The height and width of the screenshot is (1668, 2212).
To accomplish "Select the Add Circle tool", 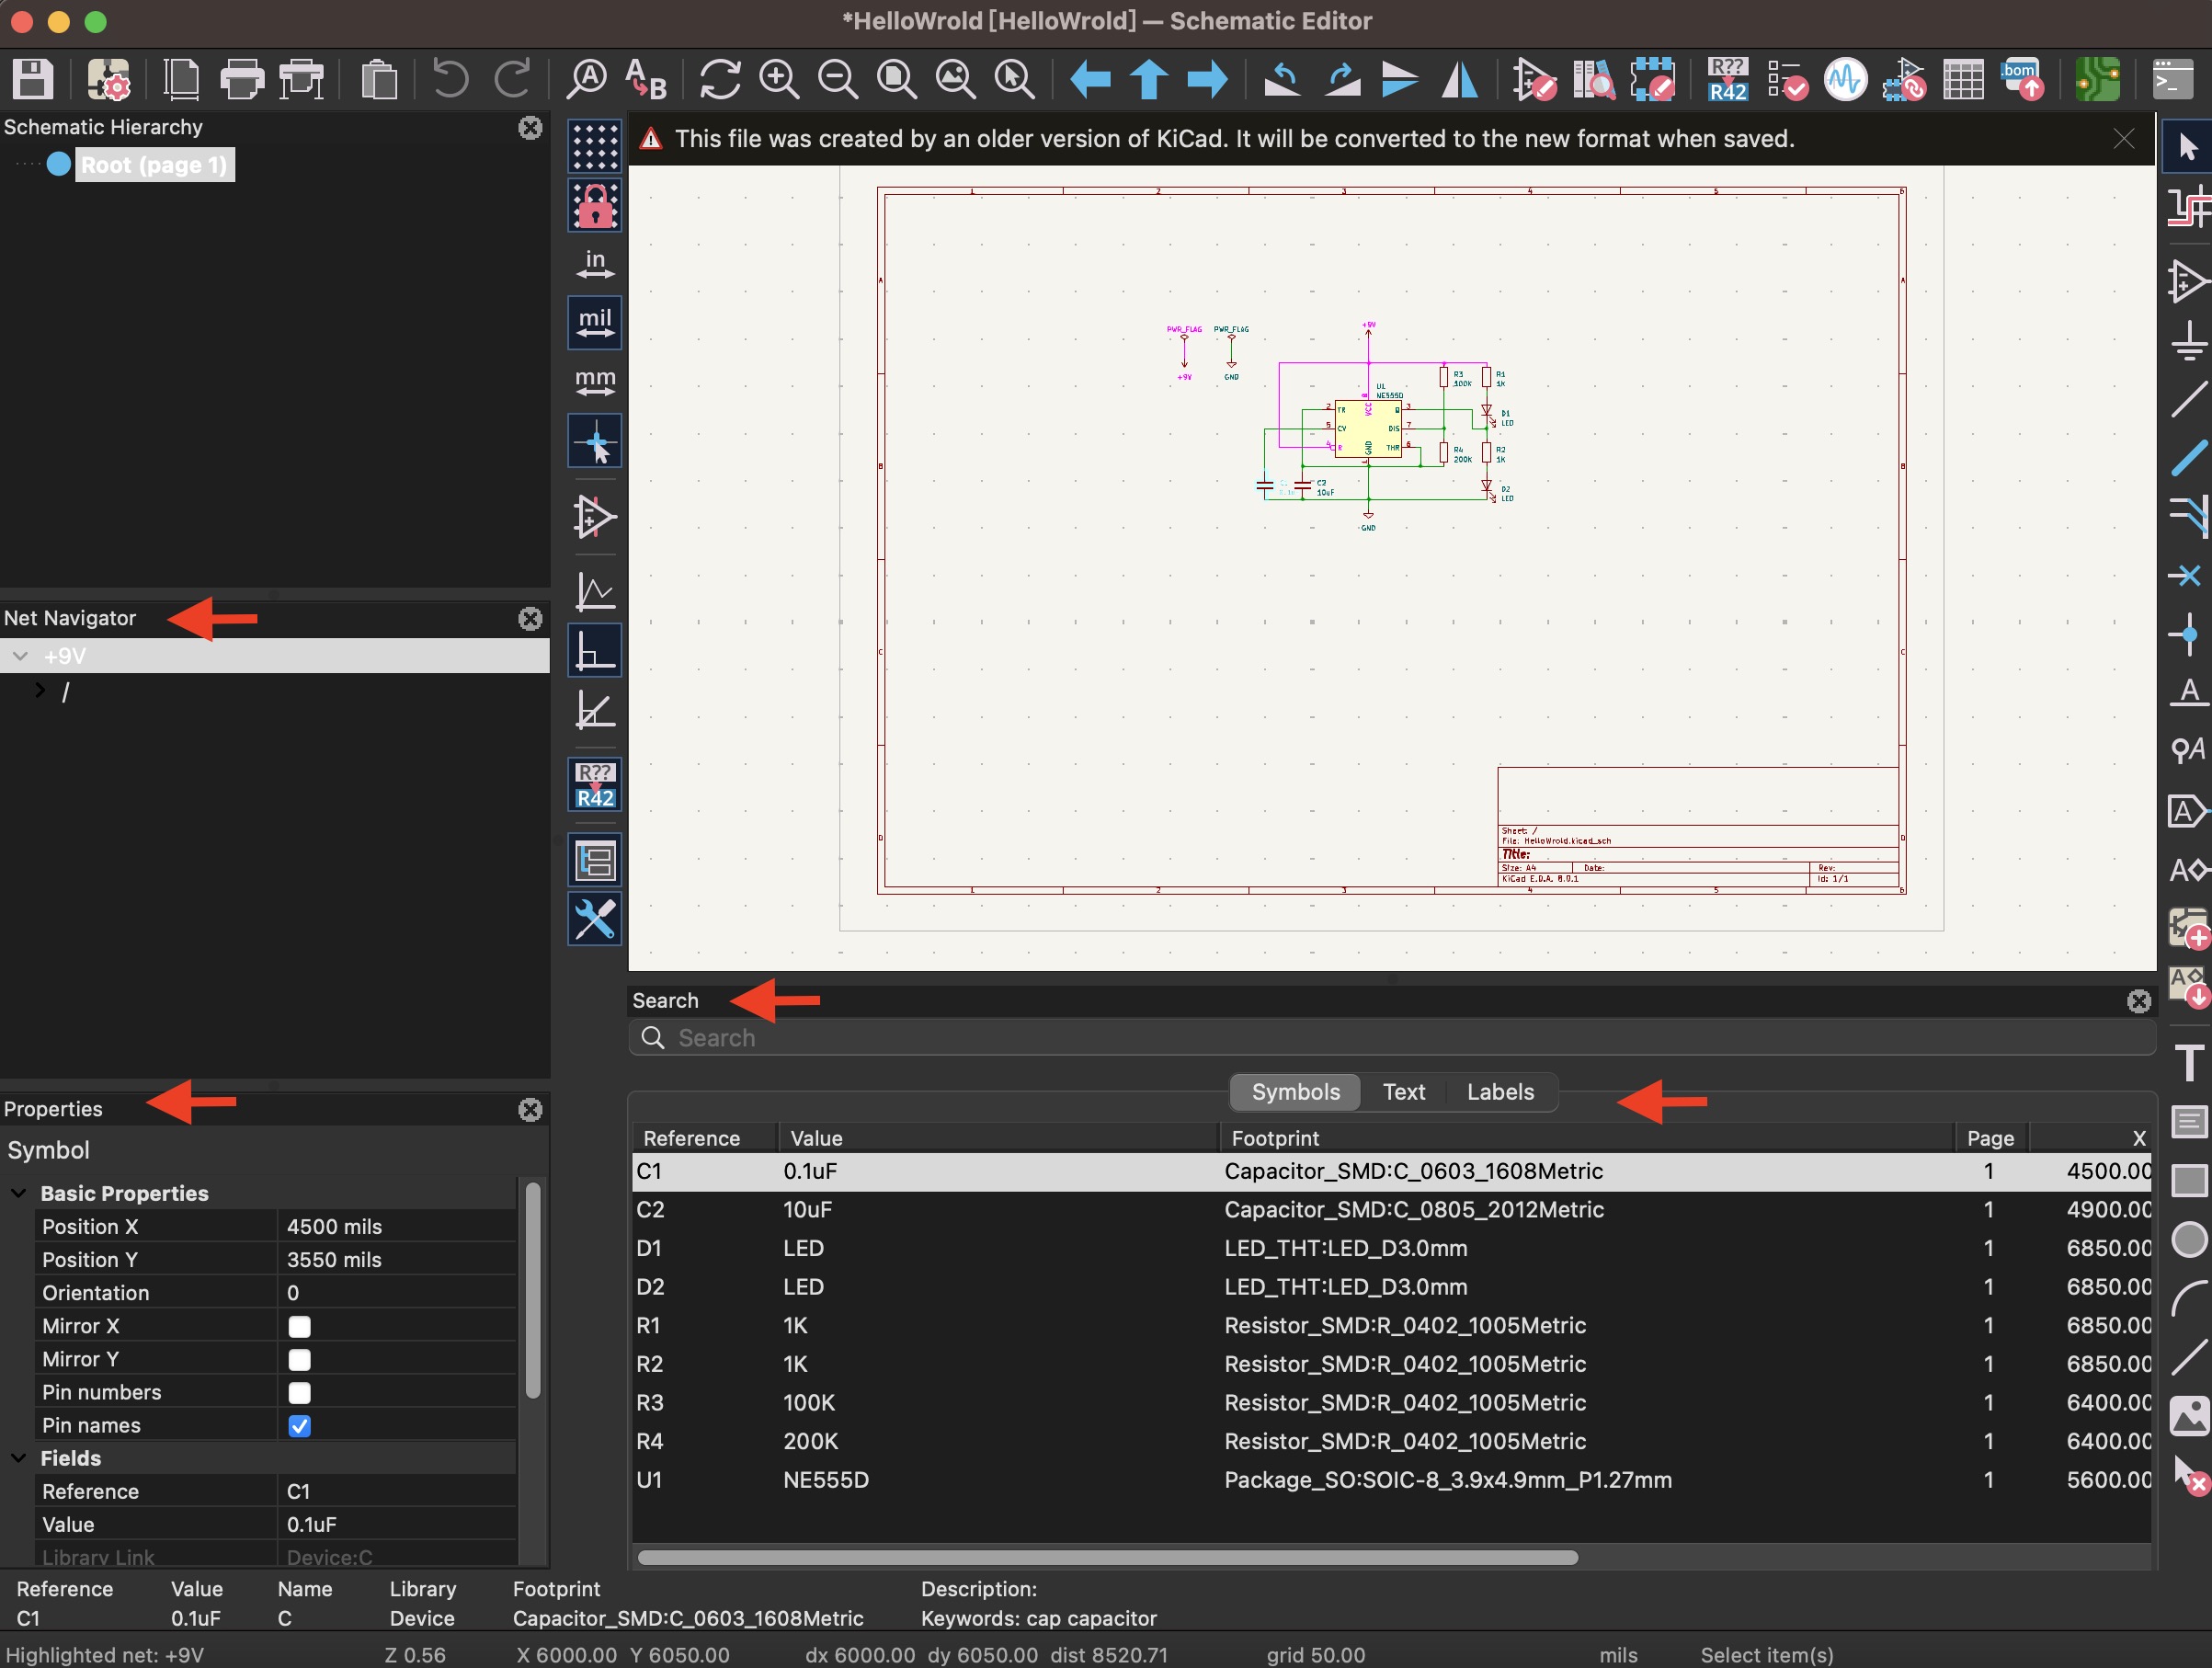I will pos(2188,1240).
